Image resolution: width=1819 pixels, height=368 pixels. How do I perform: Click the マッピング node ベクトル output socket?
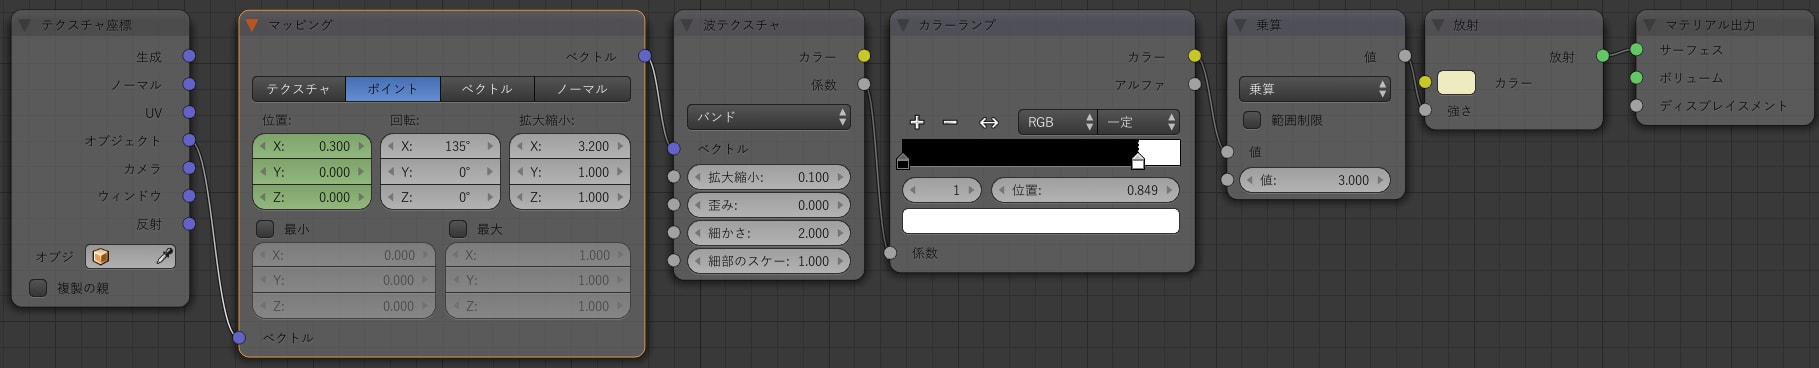645,56
